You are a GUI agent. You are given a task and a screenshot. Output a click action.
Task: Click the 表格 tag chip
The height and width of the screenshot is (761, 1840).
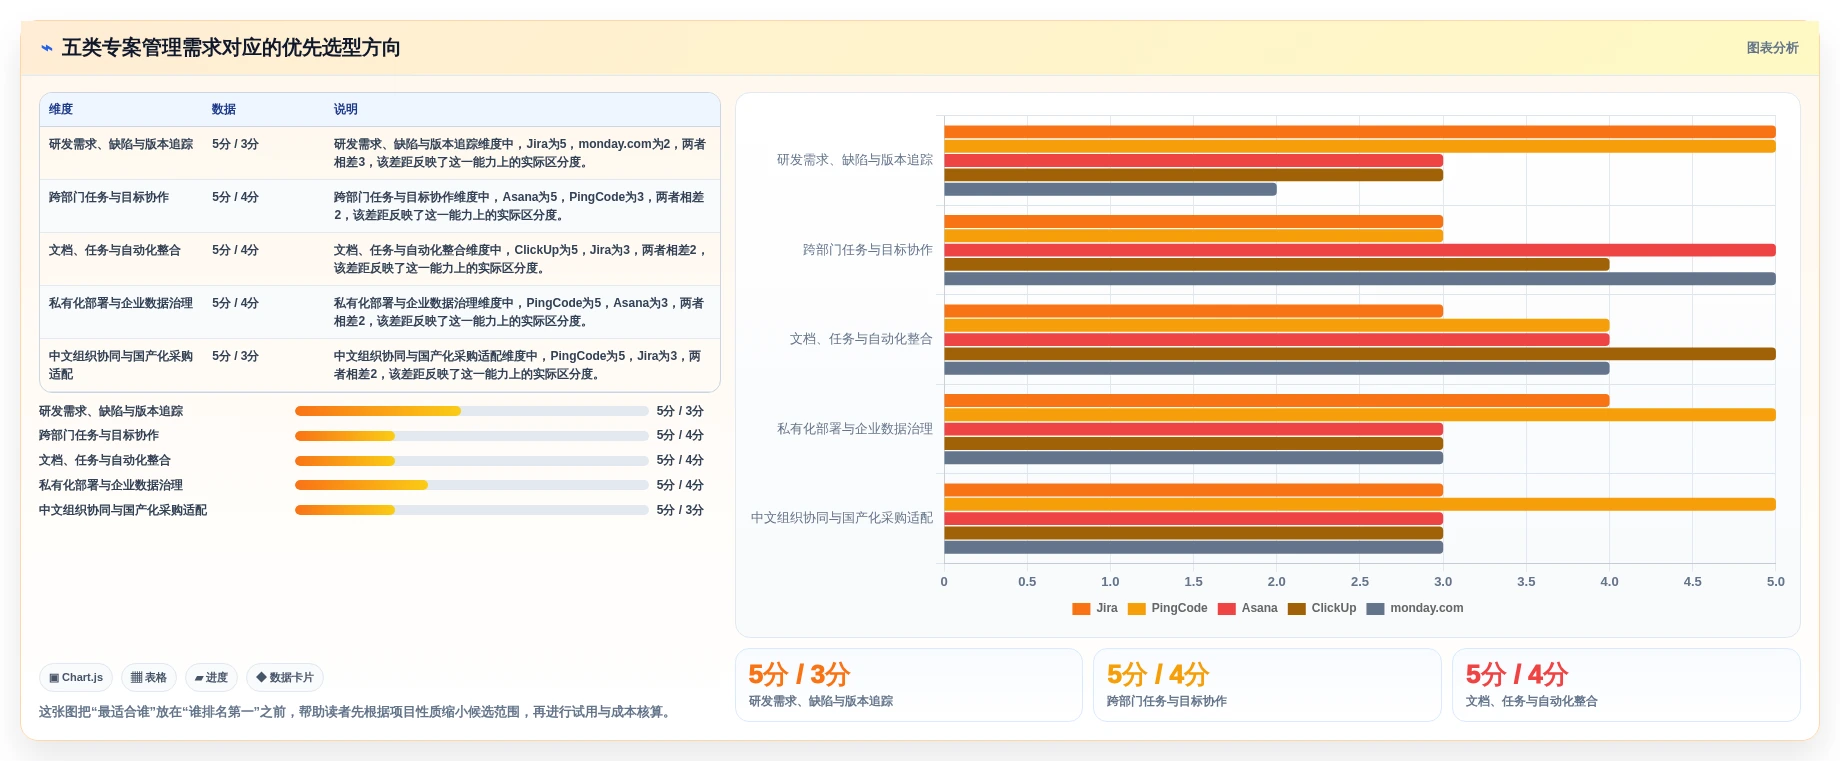(x=149, y=677)
